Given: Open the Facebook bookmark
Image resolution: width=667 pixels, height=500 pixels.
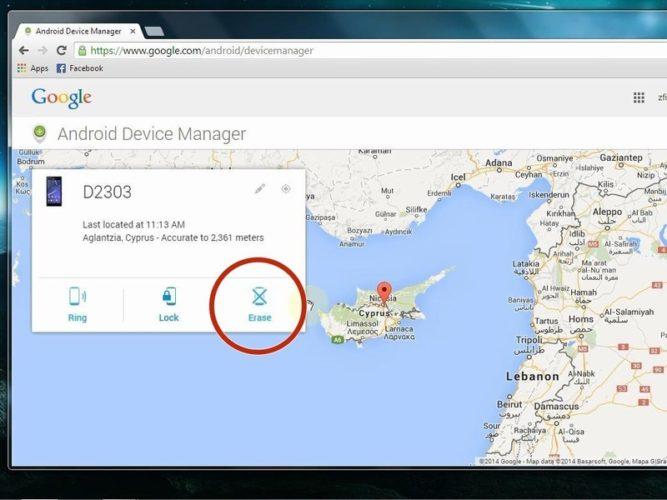Looking at the screenshot, I should (x=80, y=68).
